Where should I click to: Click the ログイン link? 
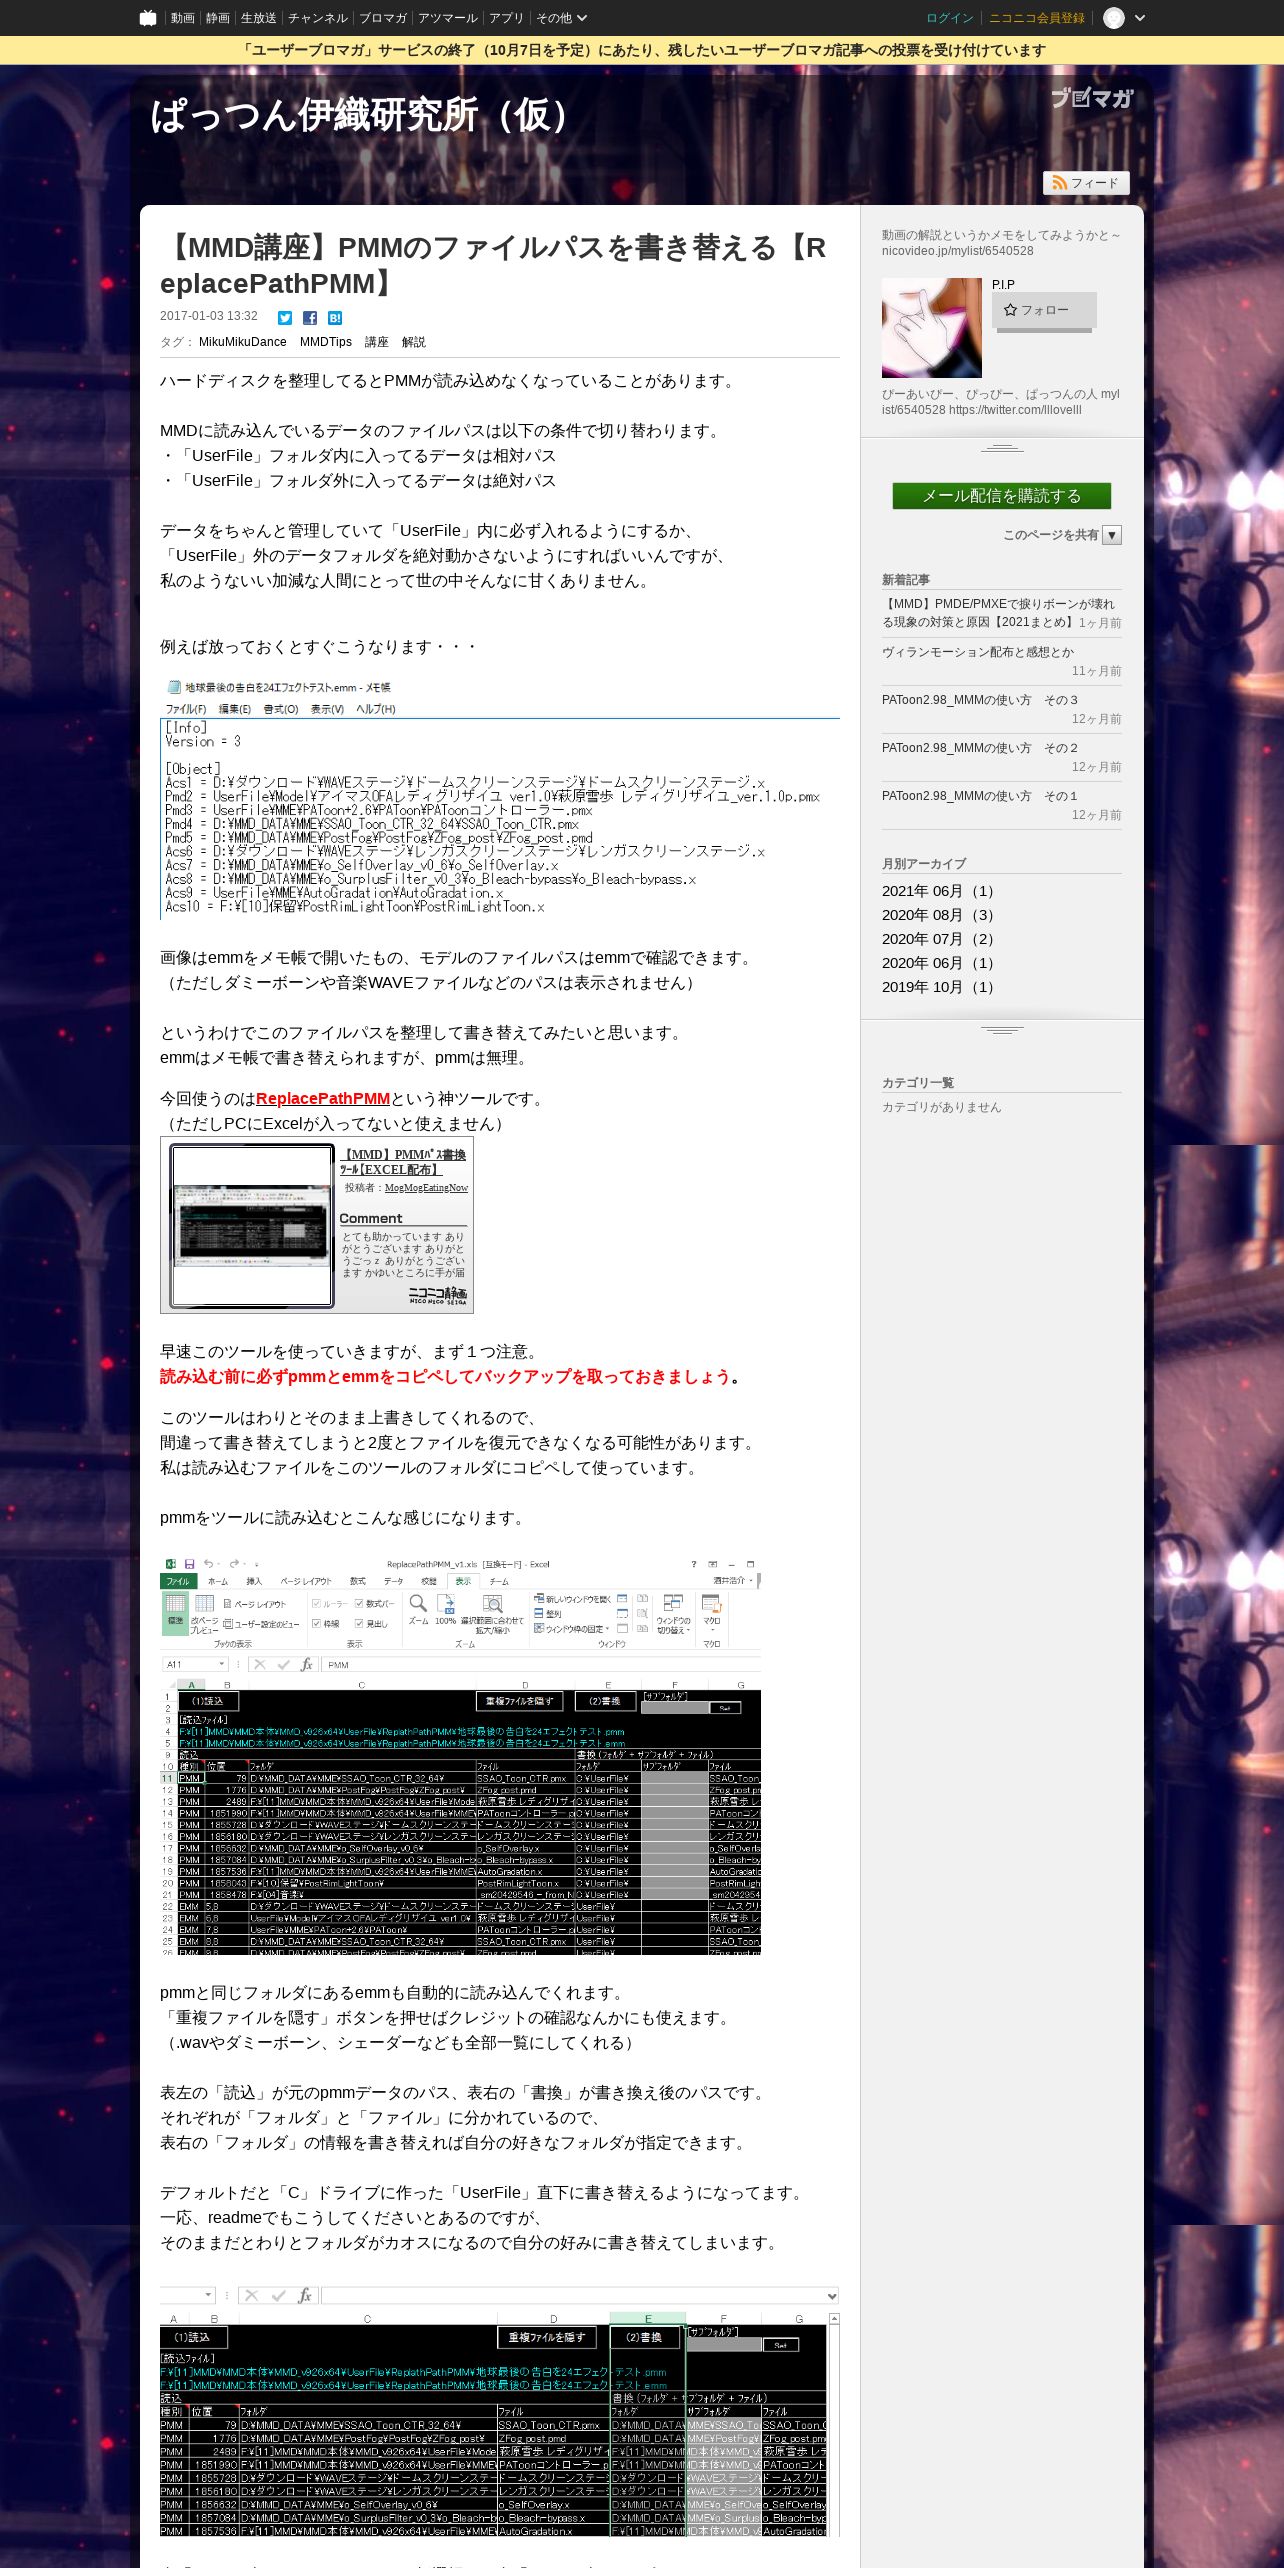[950, 18]
